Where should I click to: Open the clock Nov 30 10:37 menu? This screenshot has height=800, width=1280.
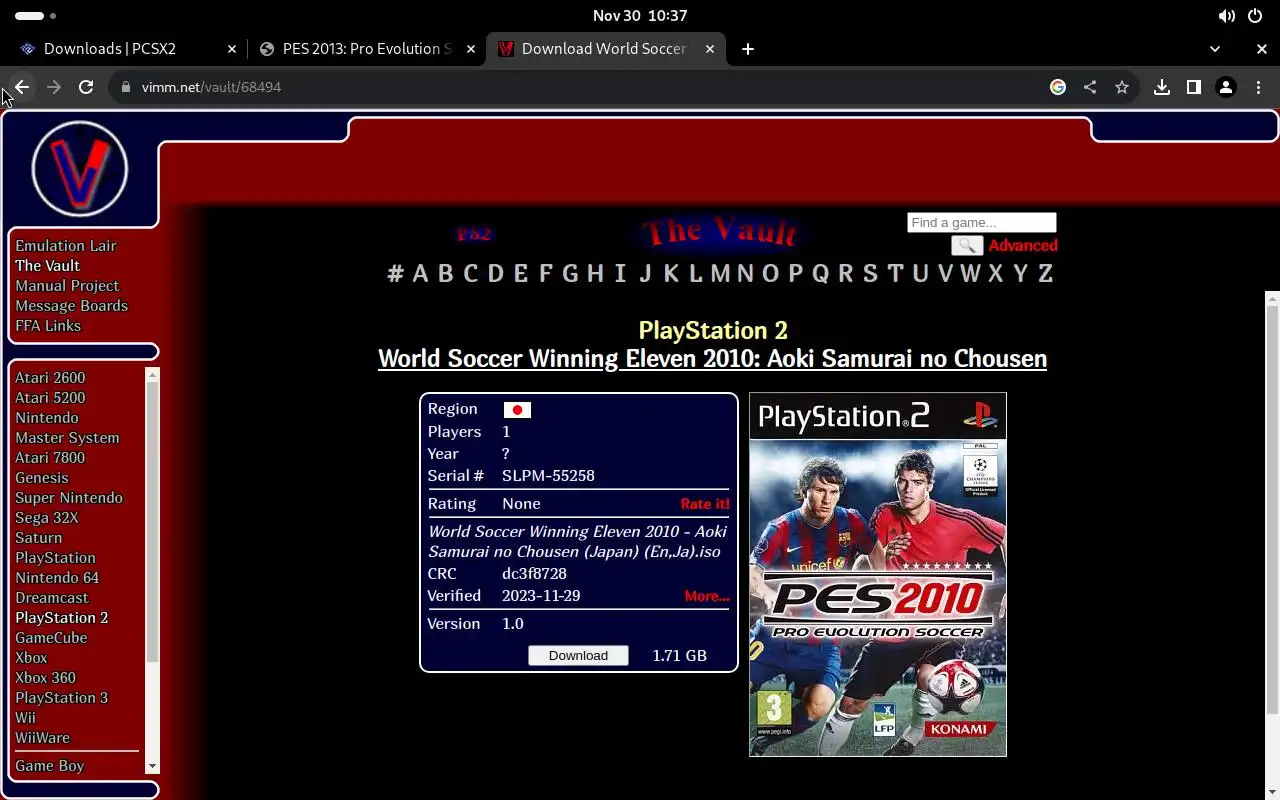[x=640, y=16]
